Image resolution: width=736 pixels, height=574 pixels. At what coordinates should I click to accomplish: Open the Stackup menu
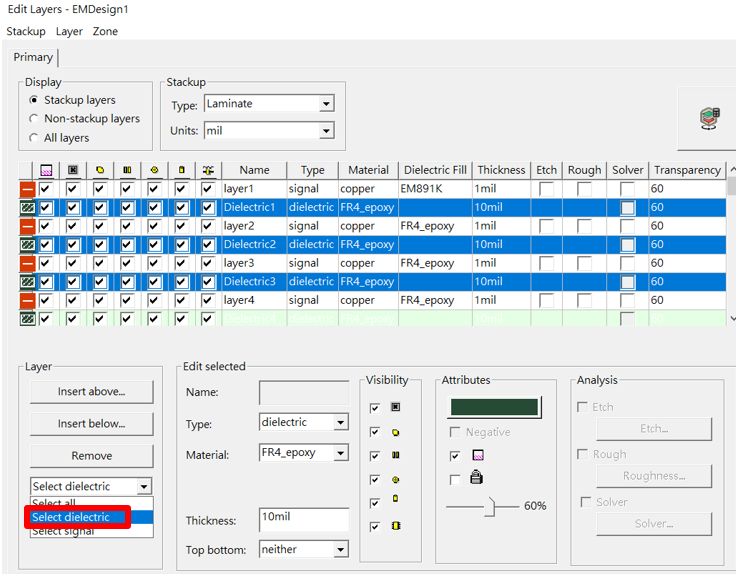pos(26,31)
